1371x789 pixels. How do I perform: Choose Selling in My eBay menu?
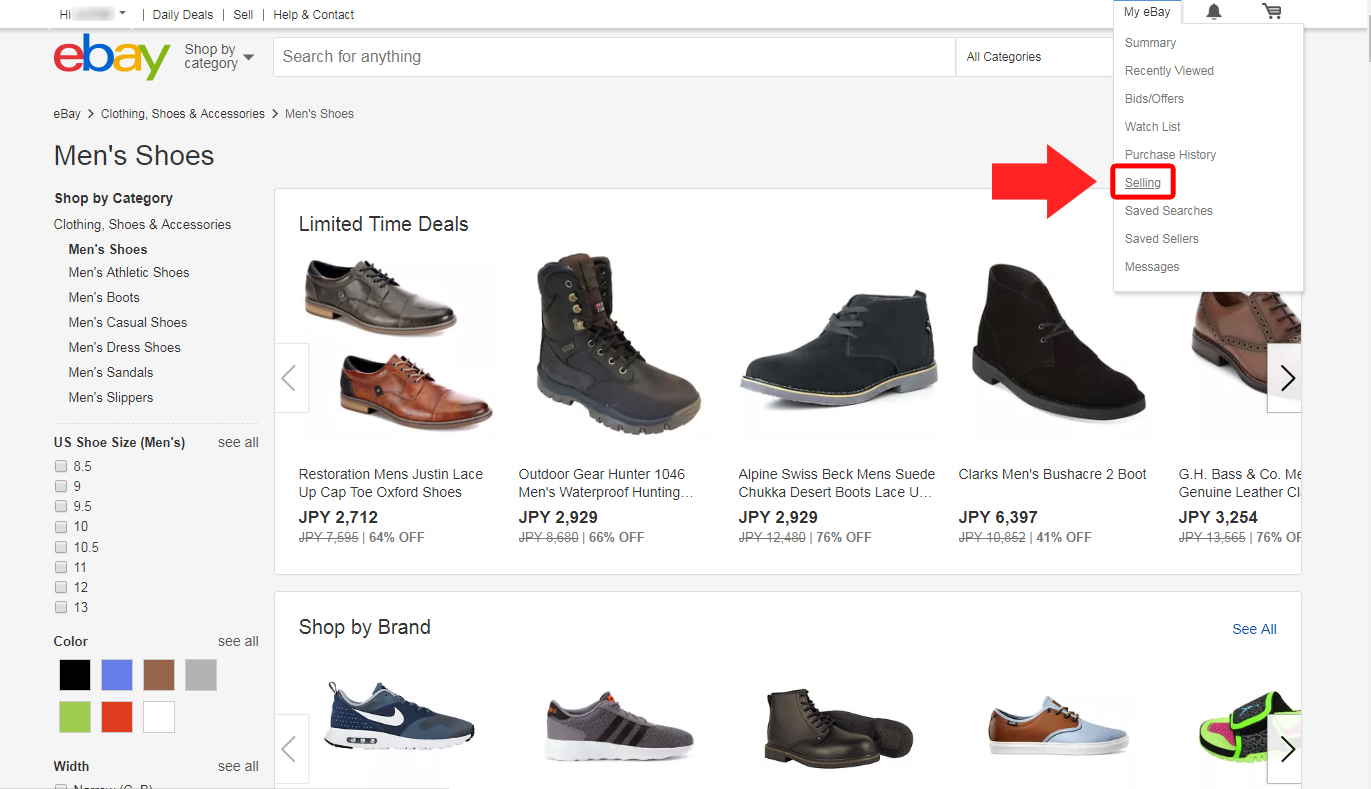[1143, 183]
